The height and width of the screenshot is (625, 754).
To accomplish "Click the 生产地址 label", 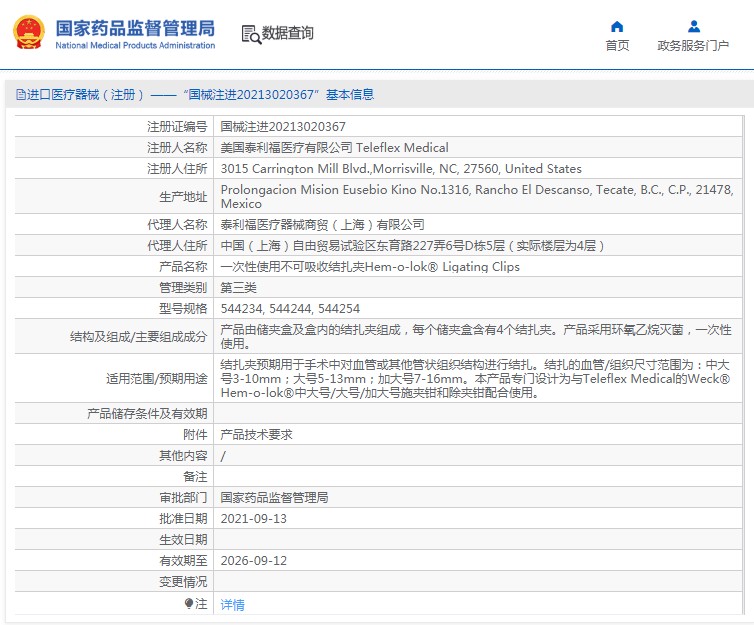I will (183, 197).
